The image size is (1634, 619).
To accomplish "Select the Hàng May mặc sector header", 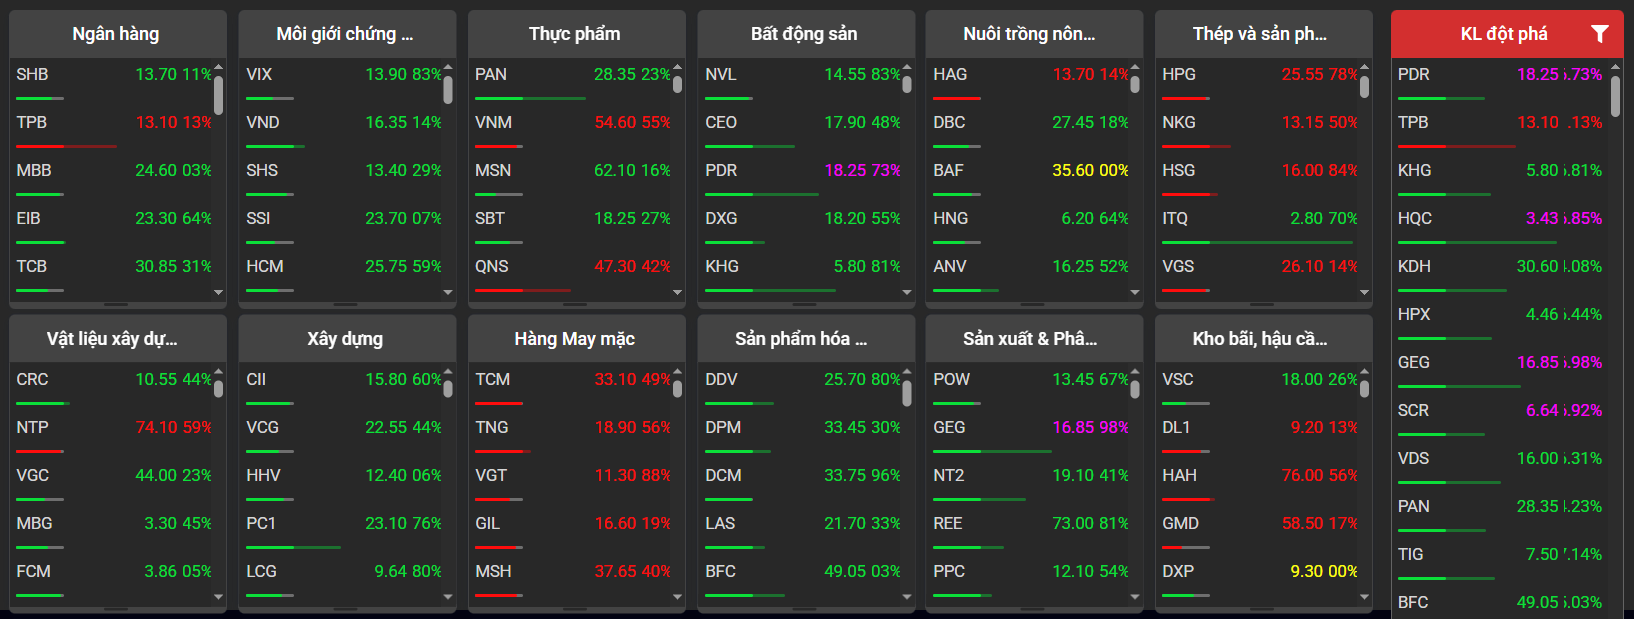I will point(576,339).
